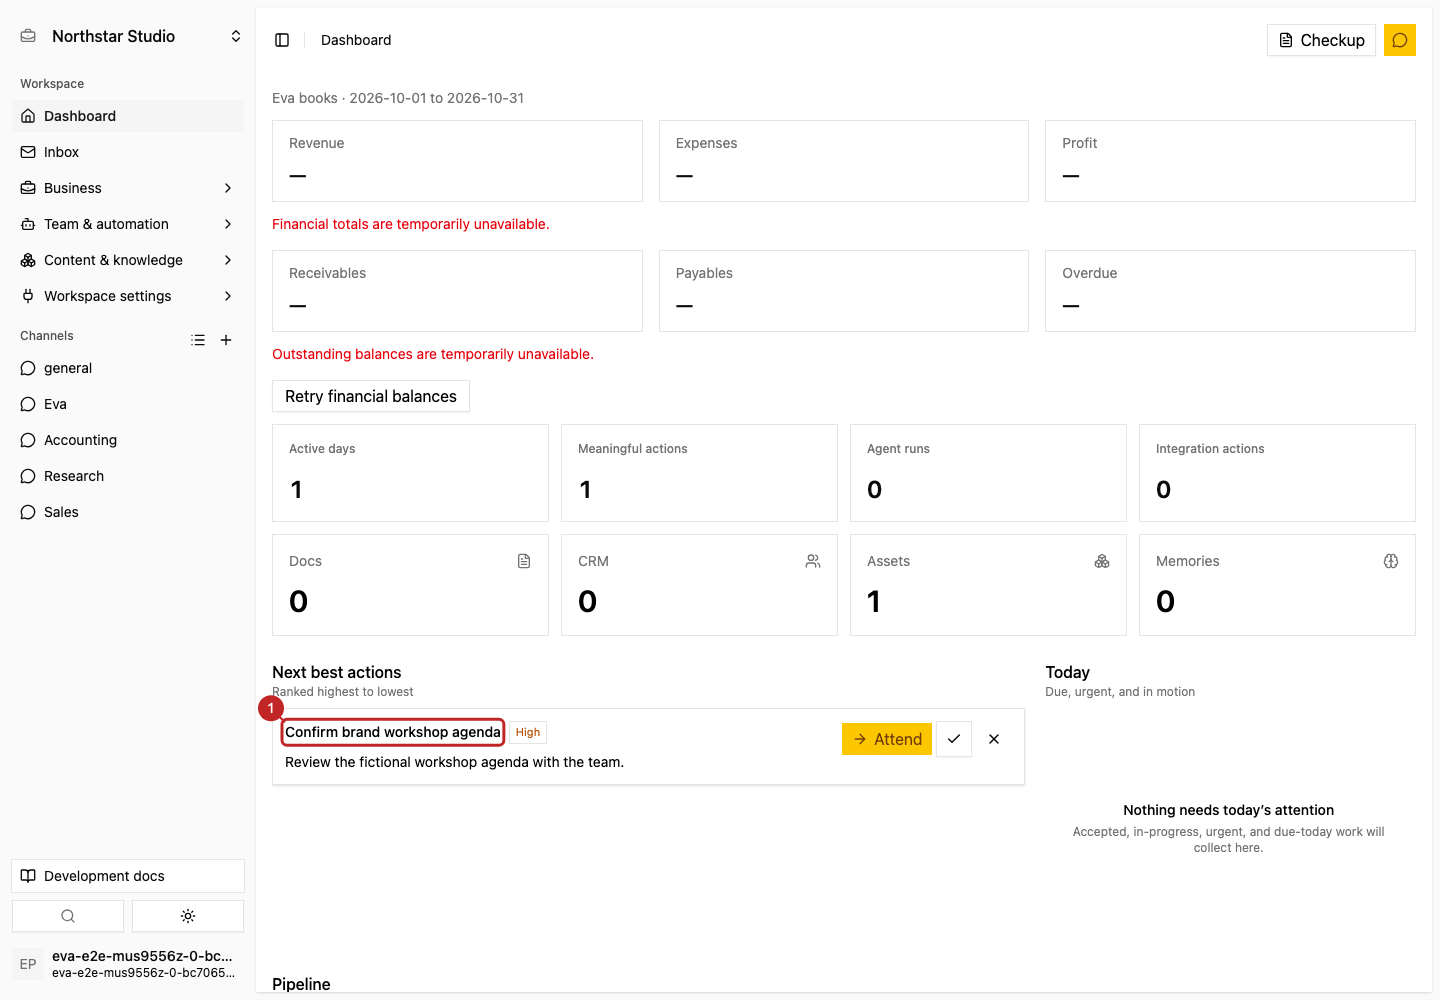This screenshot has width=1440, height=1000.
Task: Click Retry financial balances
Action: point(371,396)
